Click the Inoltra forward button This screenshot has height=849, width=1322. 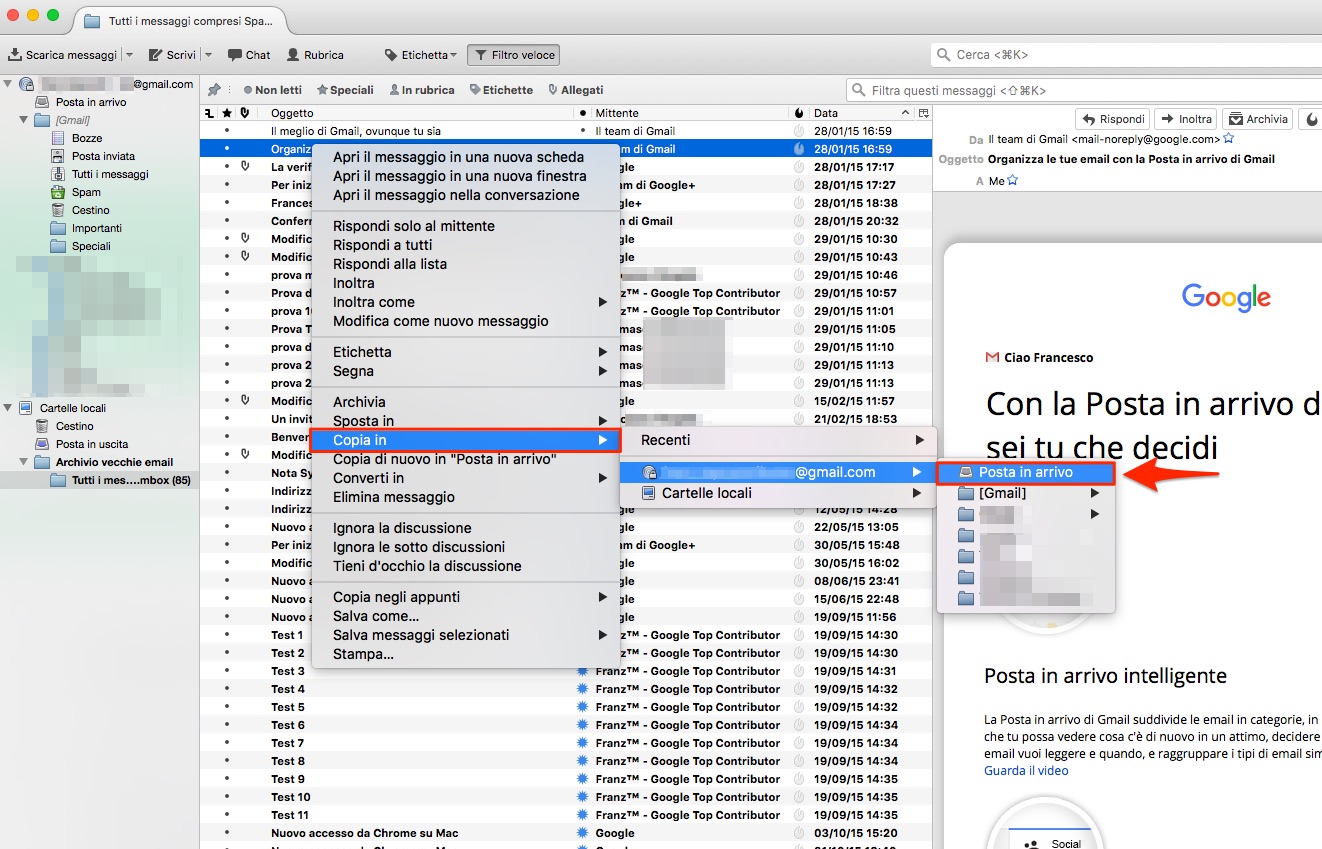[1185, 119]
